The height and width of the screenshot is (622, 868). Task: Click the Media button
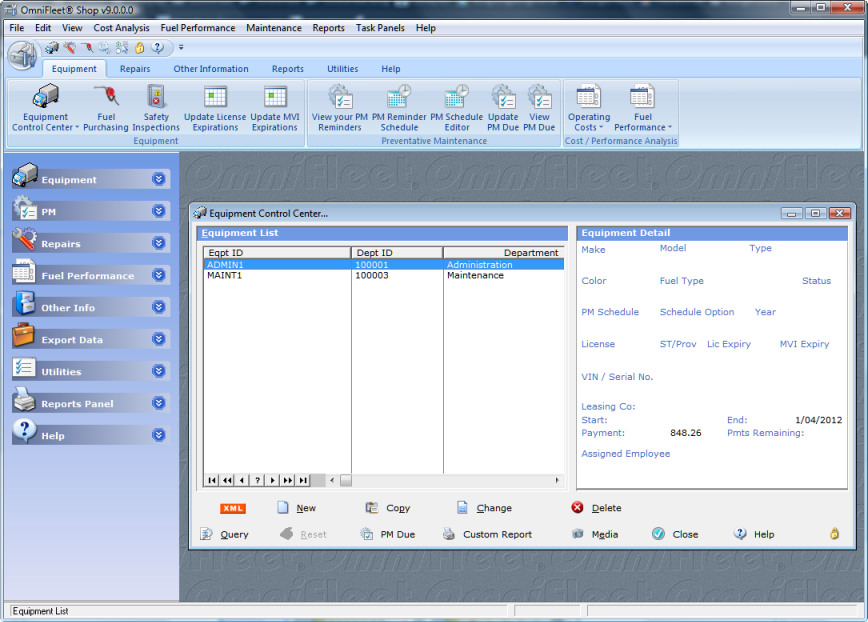point(595,534)
